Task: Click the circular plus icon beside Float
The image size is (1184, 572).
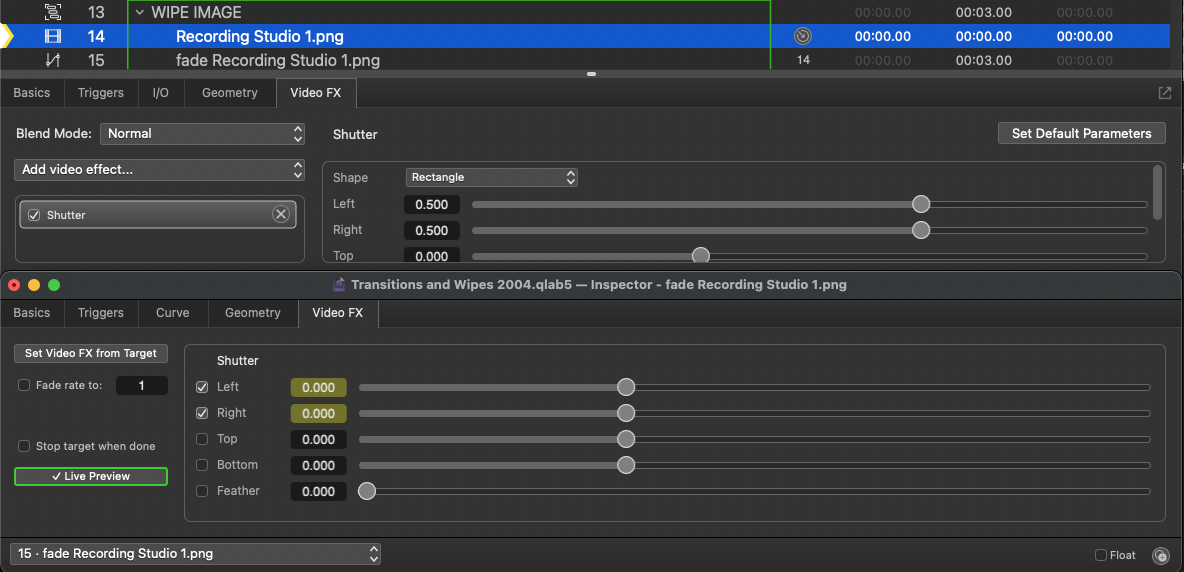Action: [x=1160, y=555]
